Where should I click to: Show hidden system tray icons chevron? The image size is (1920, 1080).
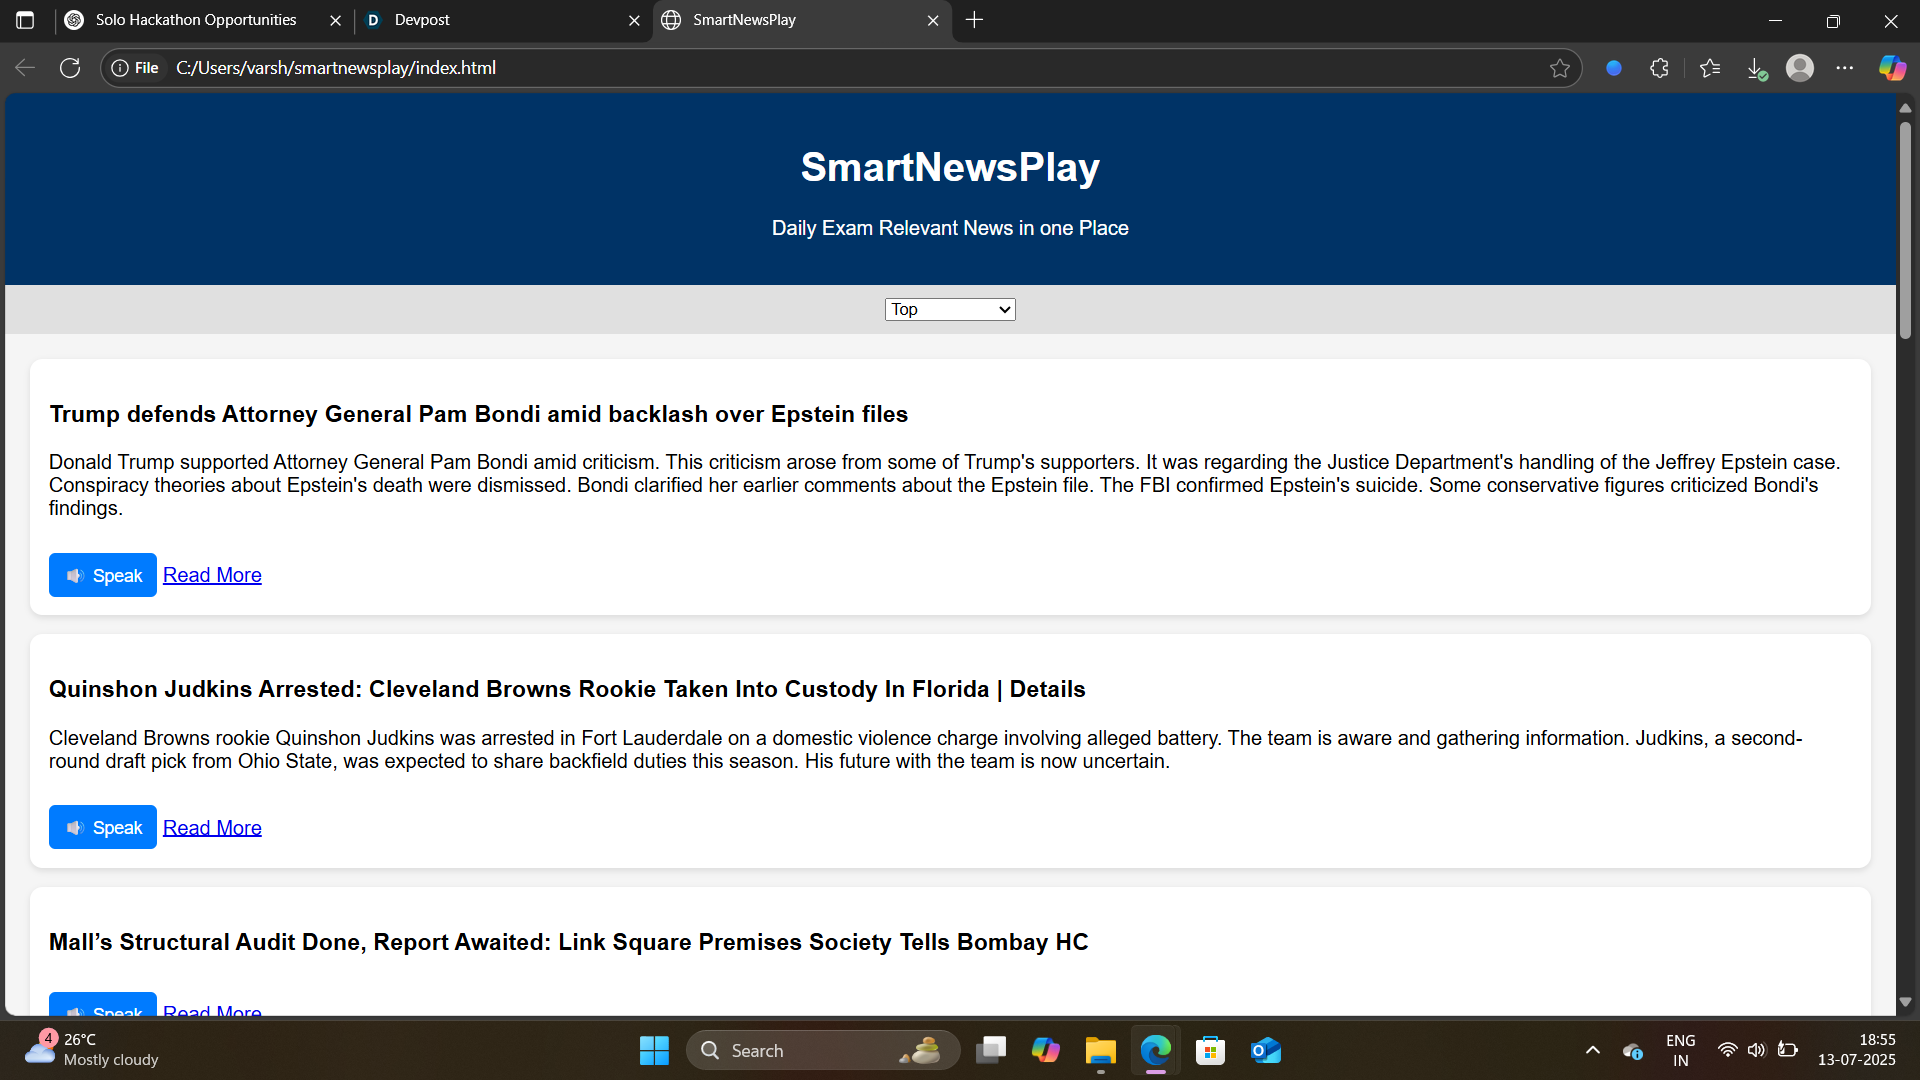[x=1593, y=1050]
